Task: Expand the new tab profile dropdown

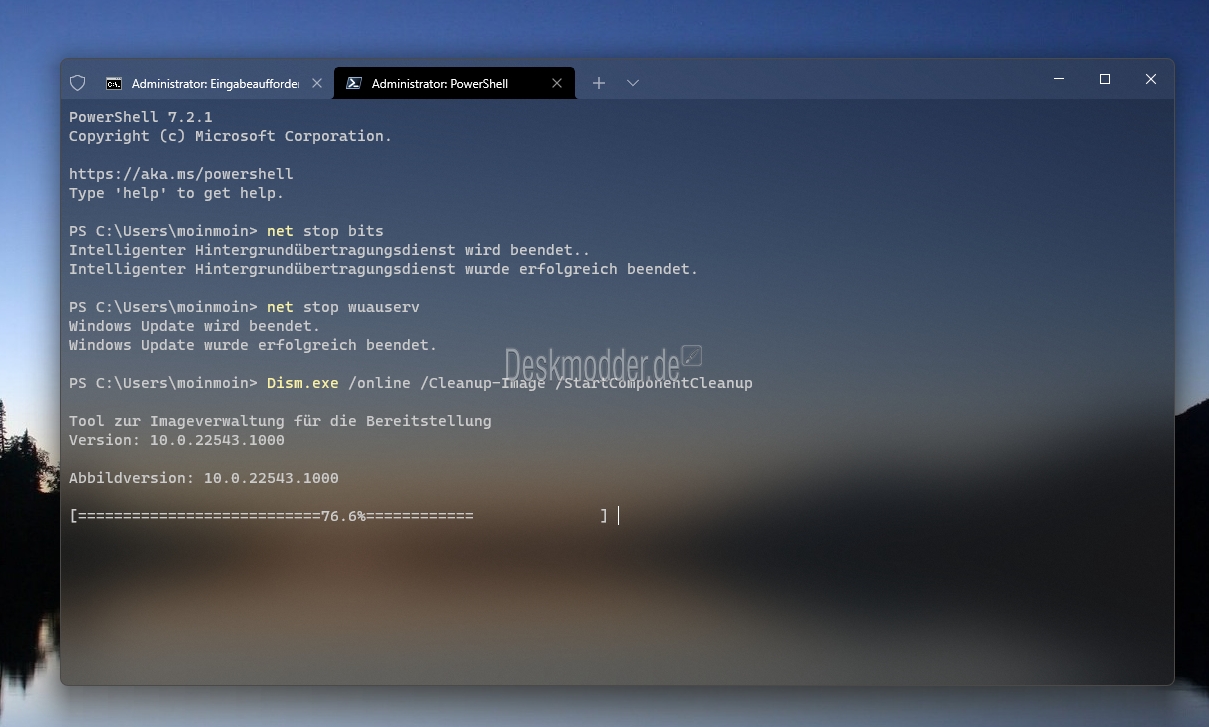Action: tap(633, 83)
